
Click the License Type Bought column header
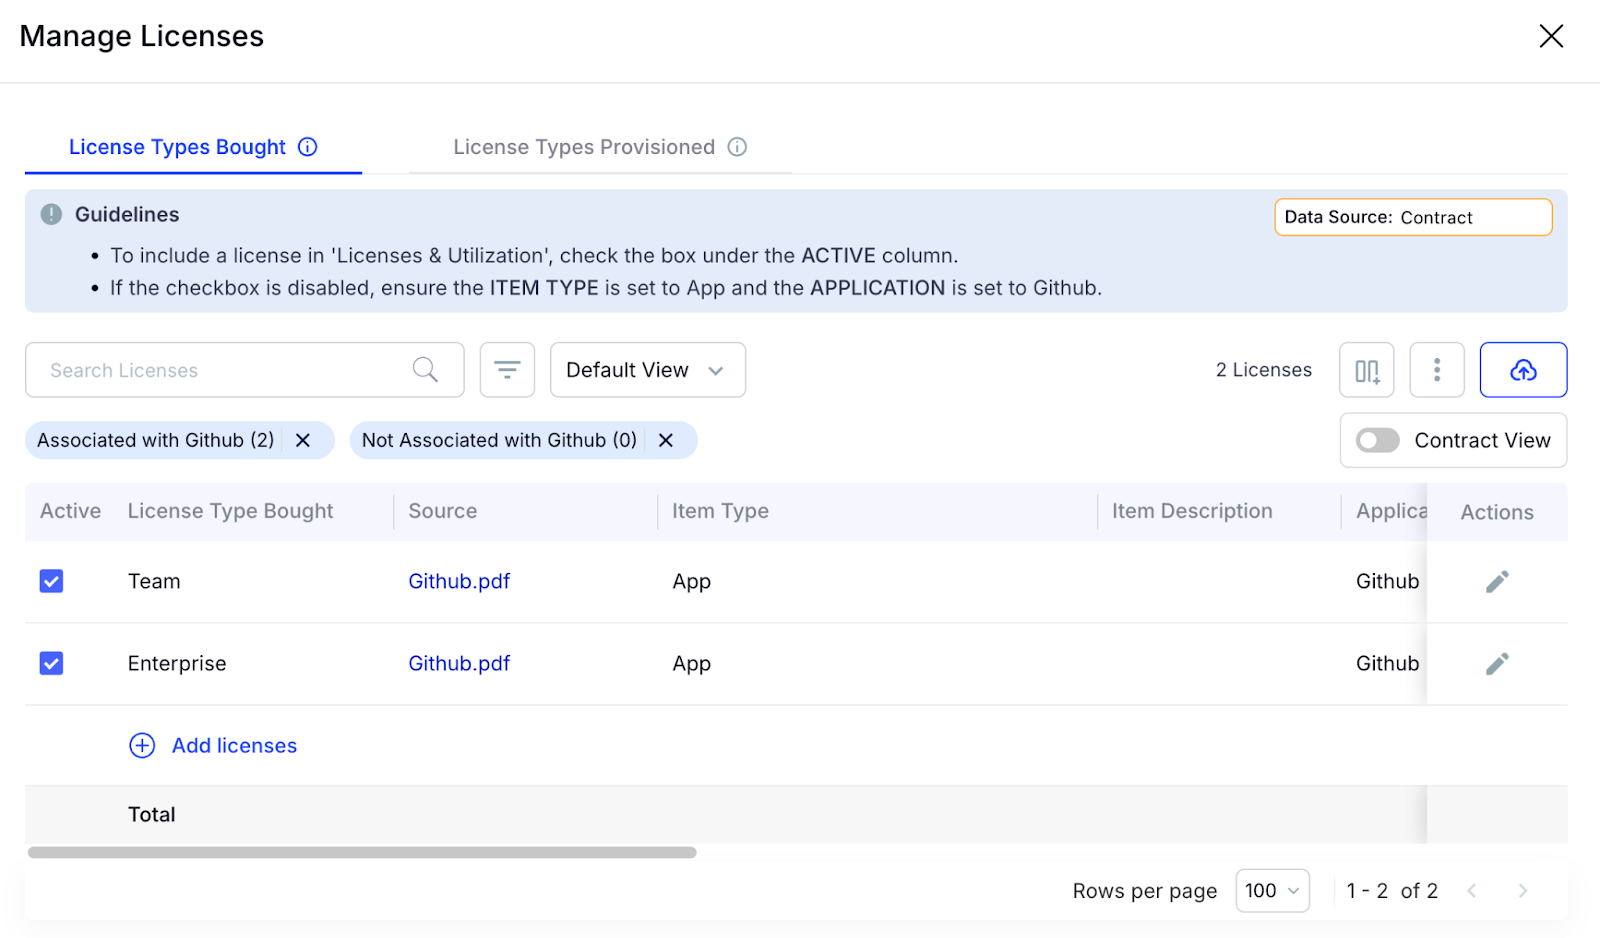pyautogui.click(x=230, y=511)
